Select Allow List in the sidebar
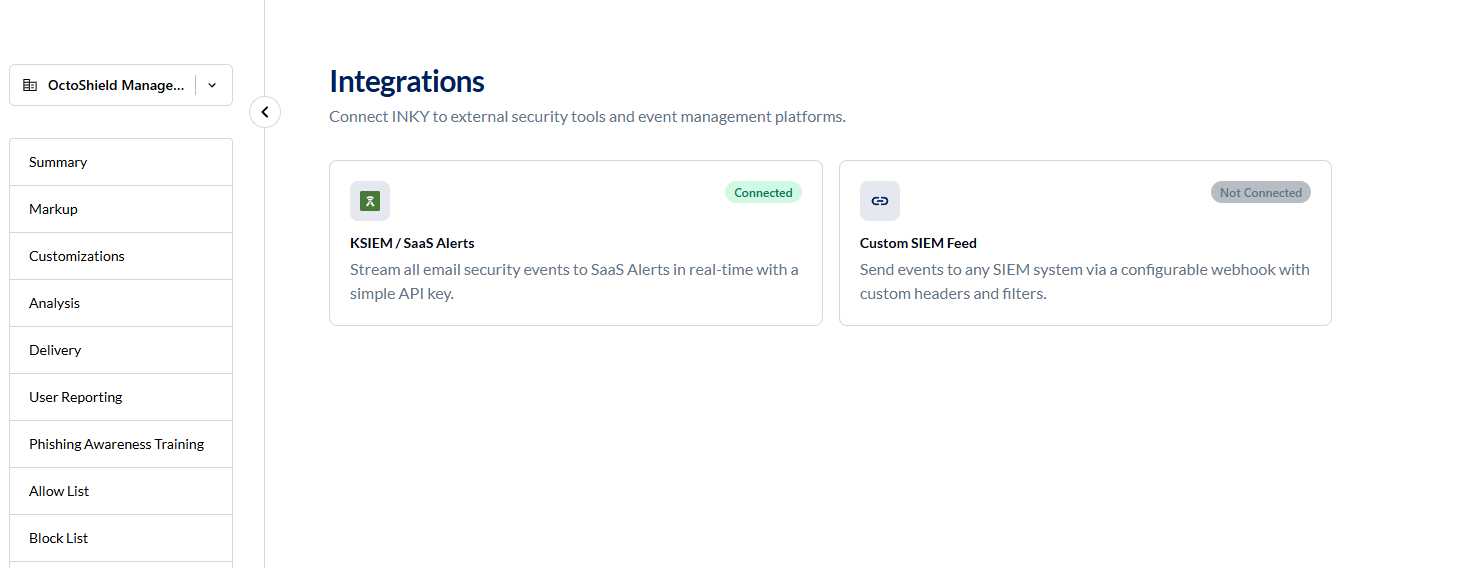This screenshot has width=1463, height=568. tap(121, 491)
